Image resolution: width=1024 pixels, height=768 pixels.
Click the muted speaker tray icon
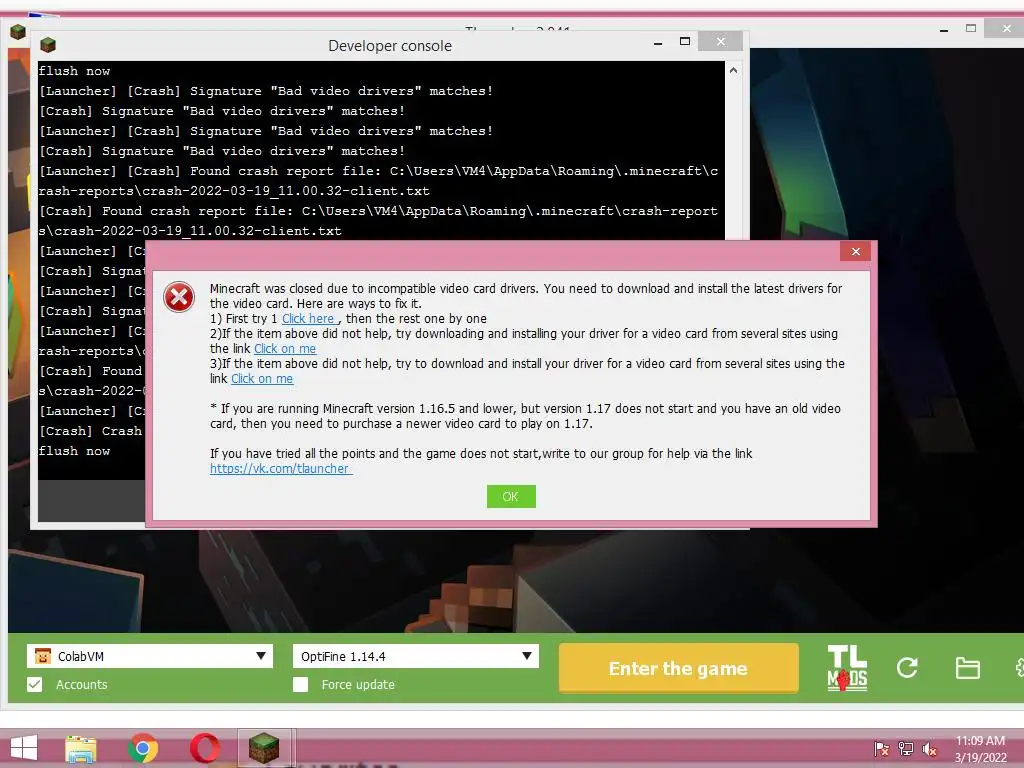(x=930, y=748)
